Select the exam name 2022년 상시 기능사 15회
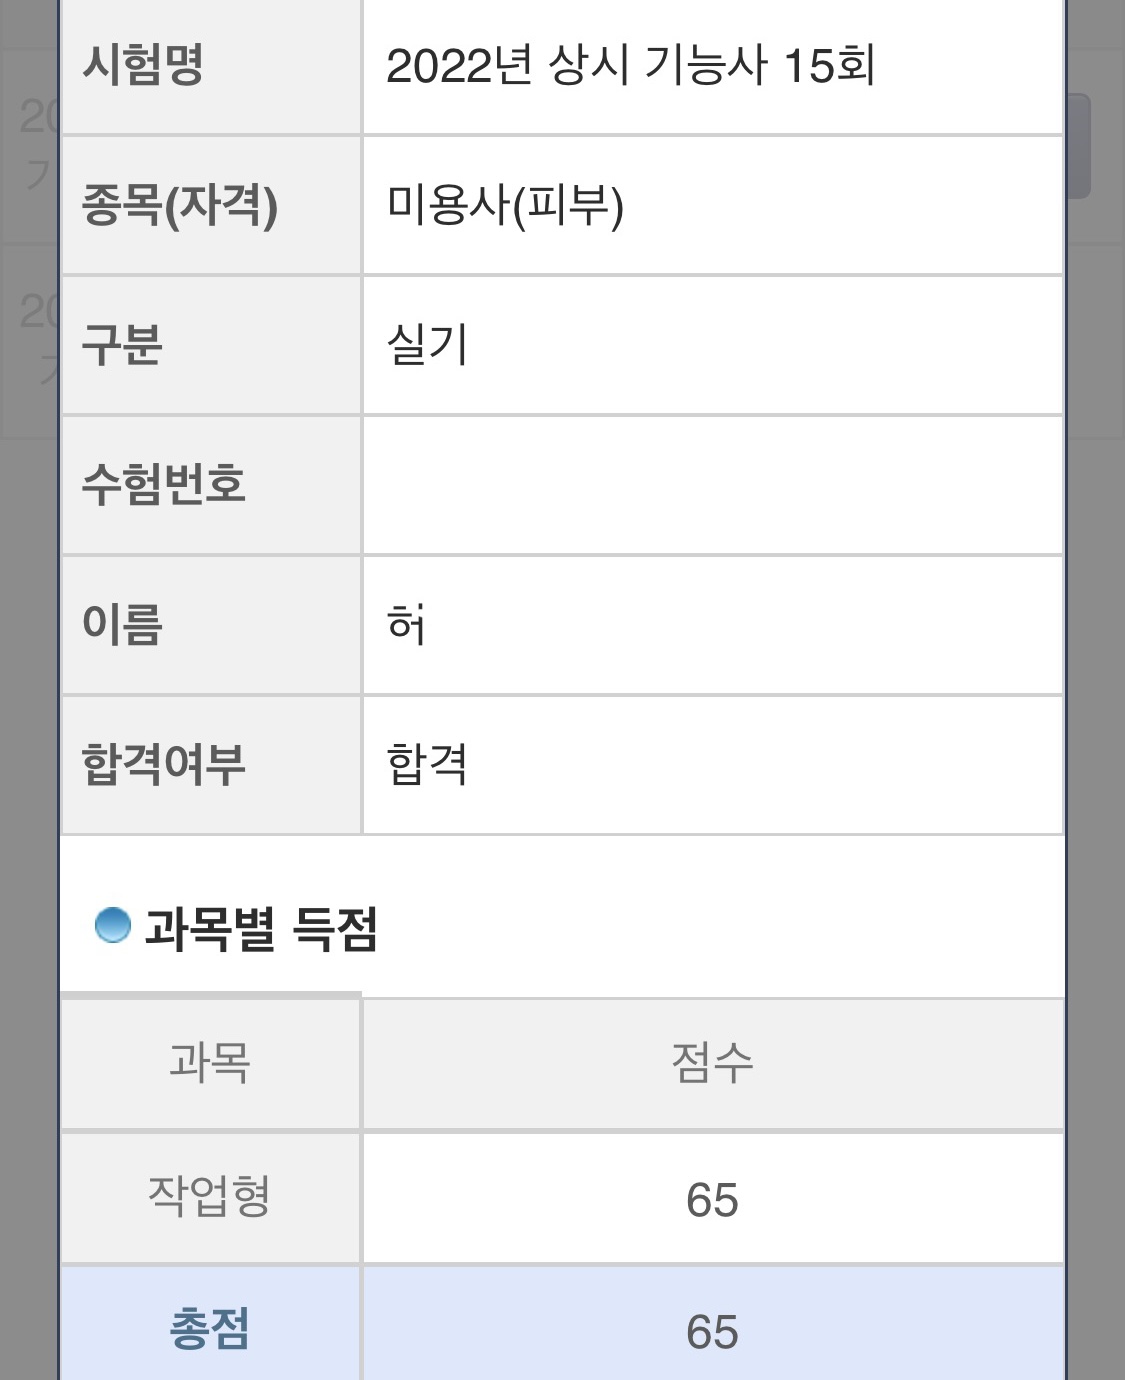1125x1380 pixels. point(631,66)
